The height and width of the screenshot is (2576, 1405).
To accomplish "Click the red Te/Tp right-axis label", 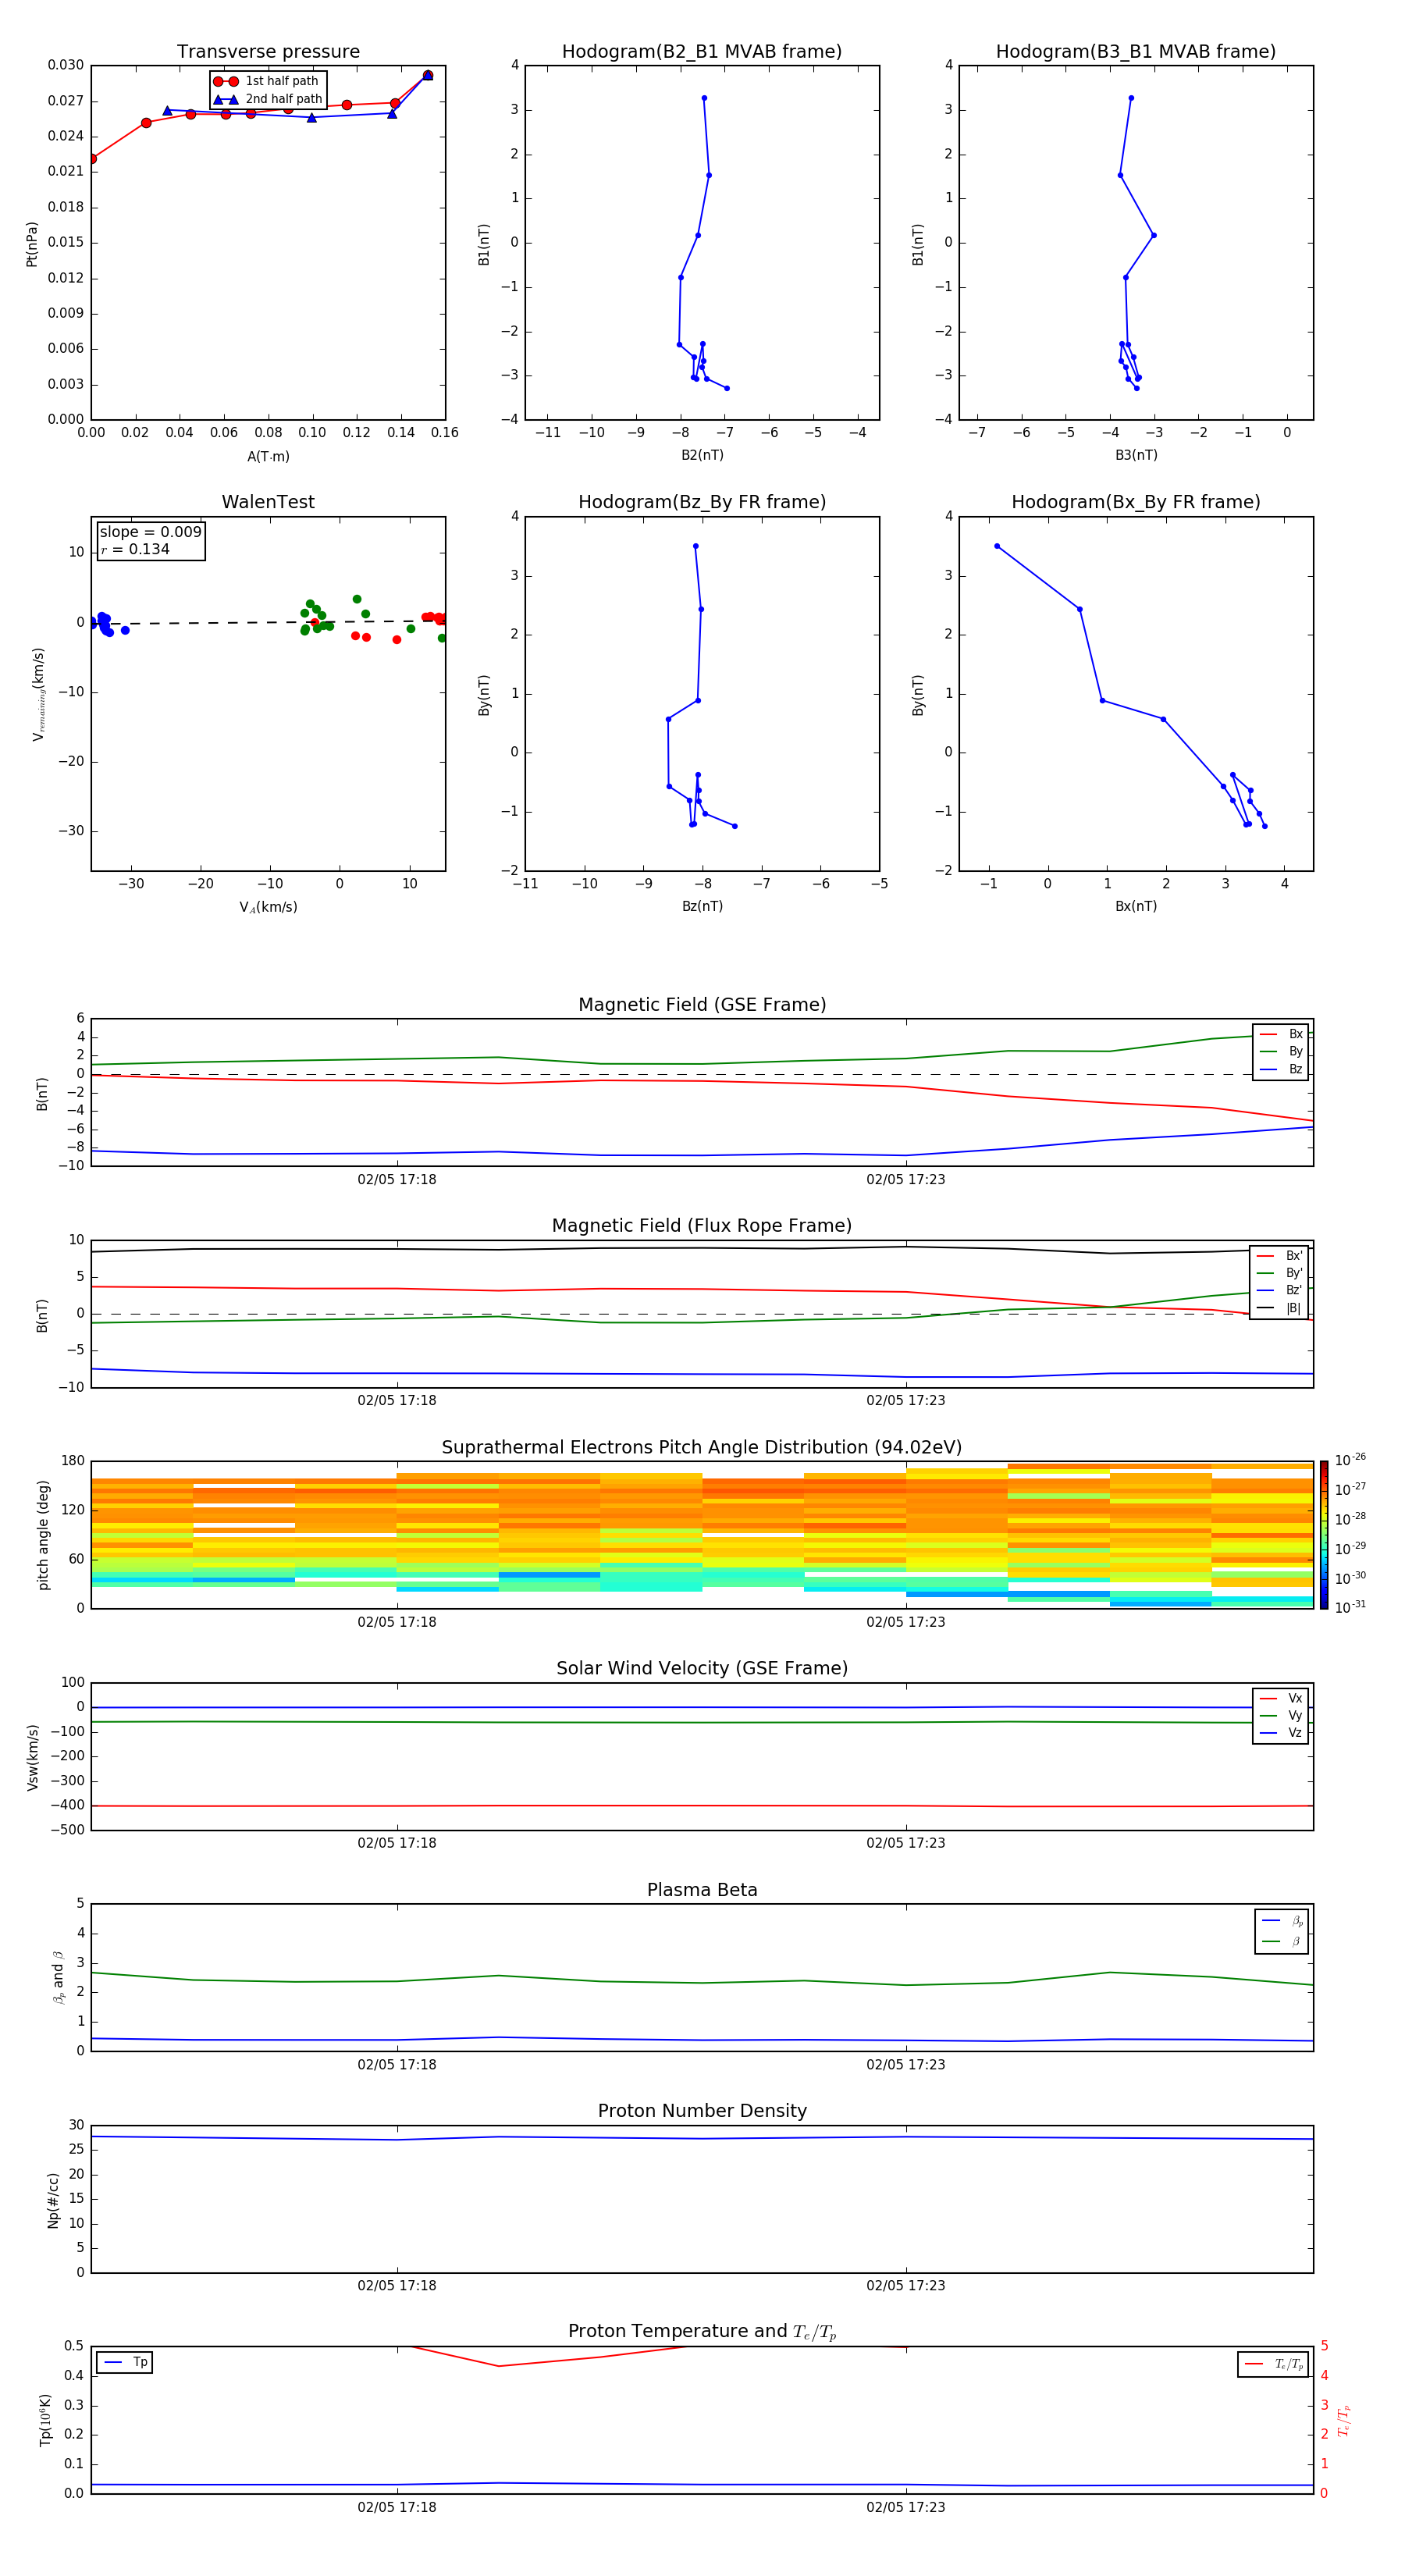I will pos(1344,2420).
